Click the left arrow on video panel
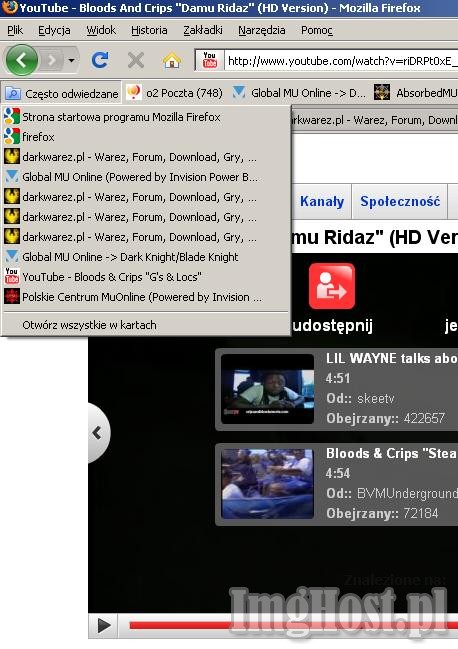Screen dimensions: 458x649 [x=98, y=433]
